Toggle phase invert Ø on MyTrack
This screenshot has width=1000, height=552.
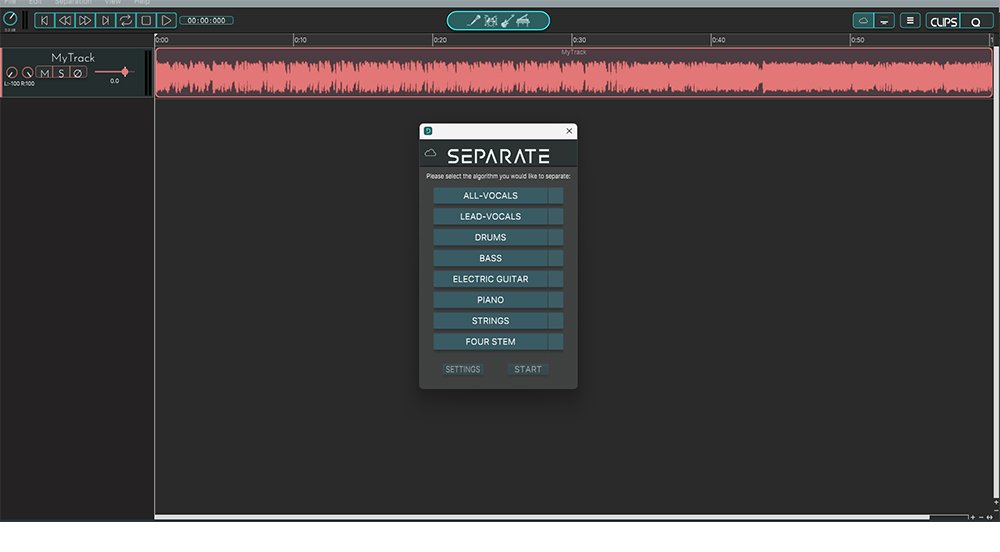tap(78, 73)
